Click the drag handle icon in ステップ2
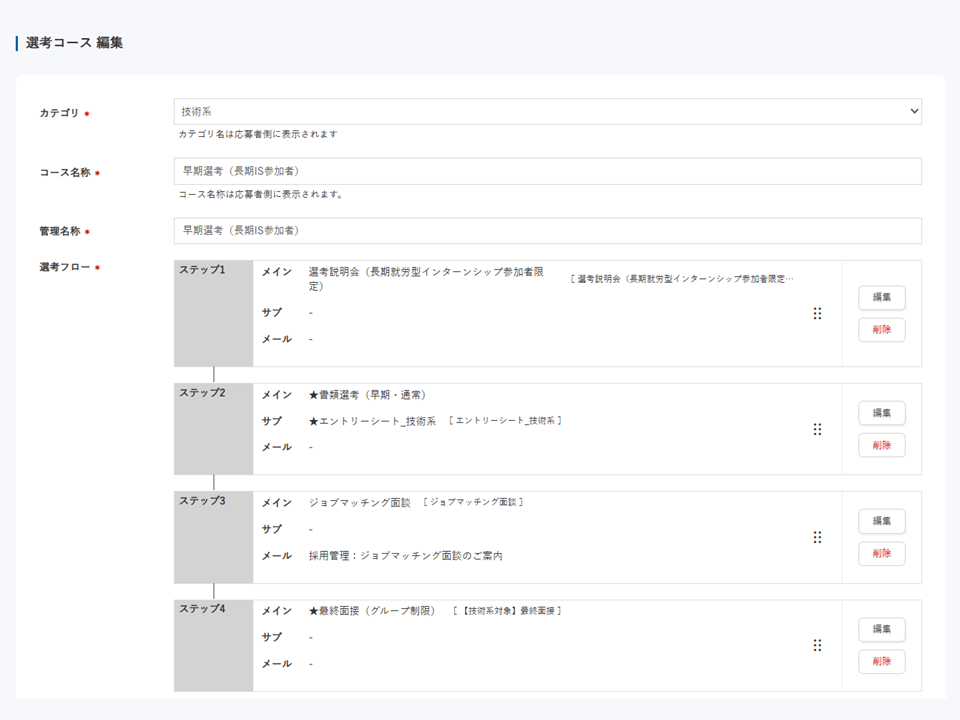The image size is (960, 720). point(817,429)
